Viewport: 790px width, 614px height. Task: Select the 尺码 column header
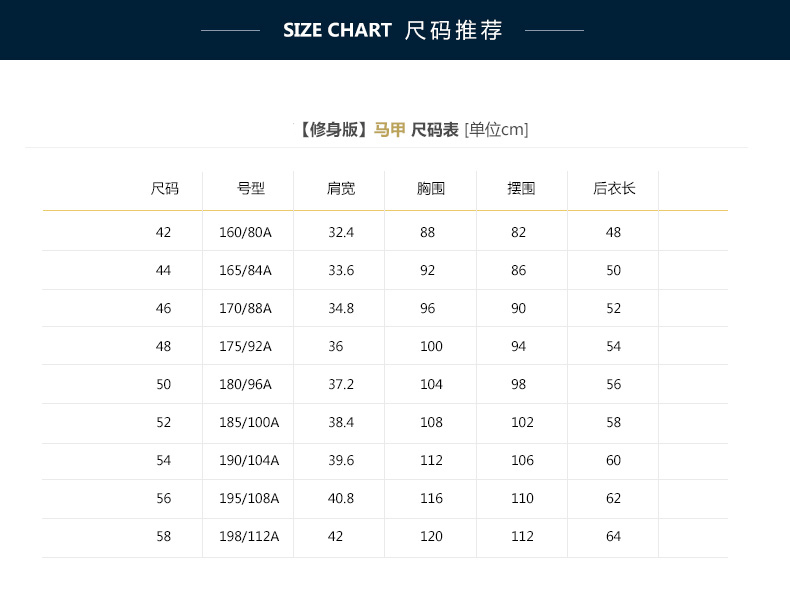pos(164,188)
